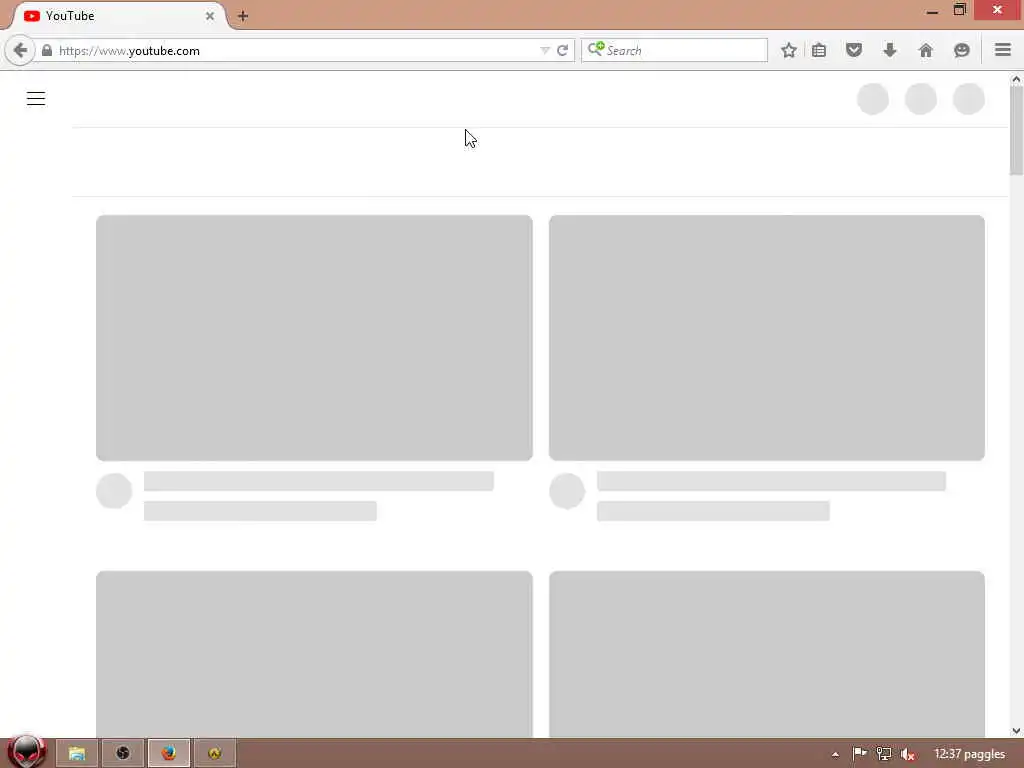This screenshot has width=1024, height=768.
Task: Open a new tab with plus button
Action: pyautogui.click(x=243, y=16)
